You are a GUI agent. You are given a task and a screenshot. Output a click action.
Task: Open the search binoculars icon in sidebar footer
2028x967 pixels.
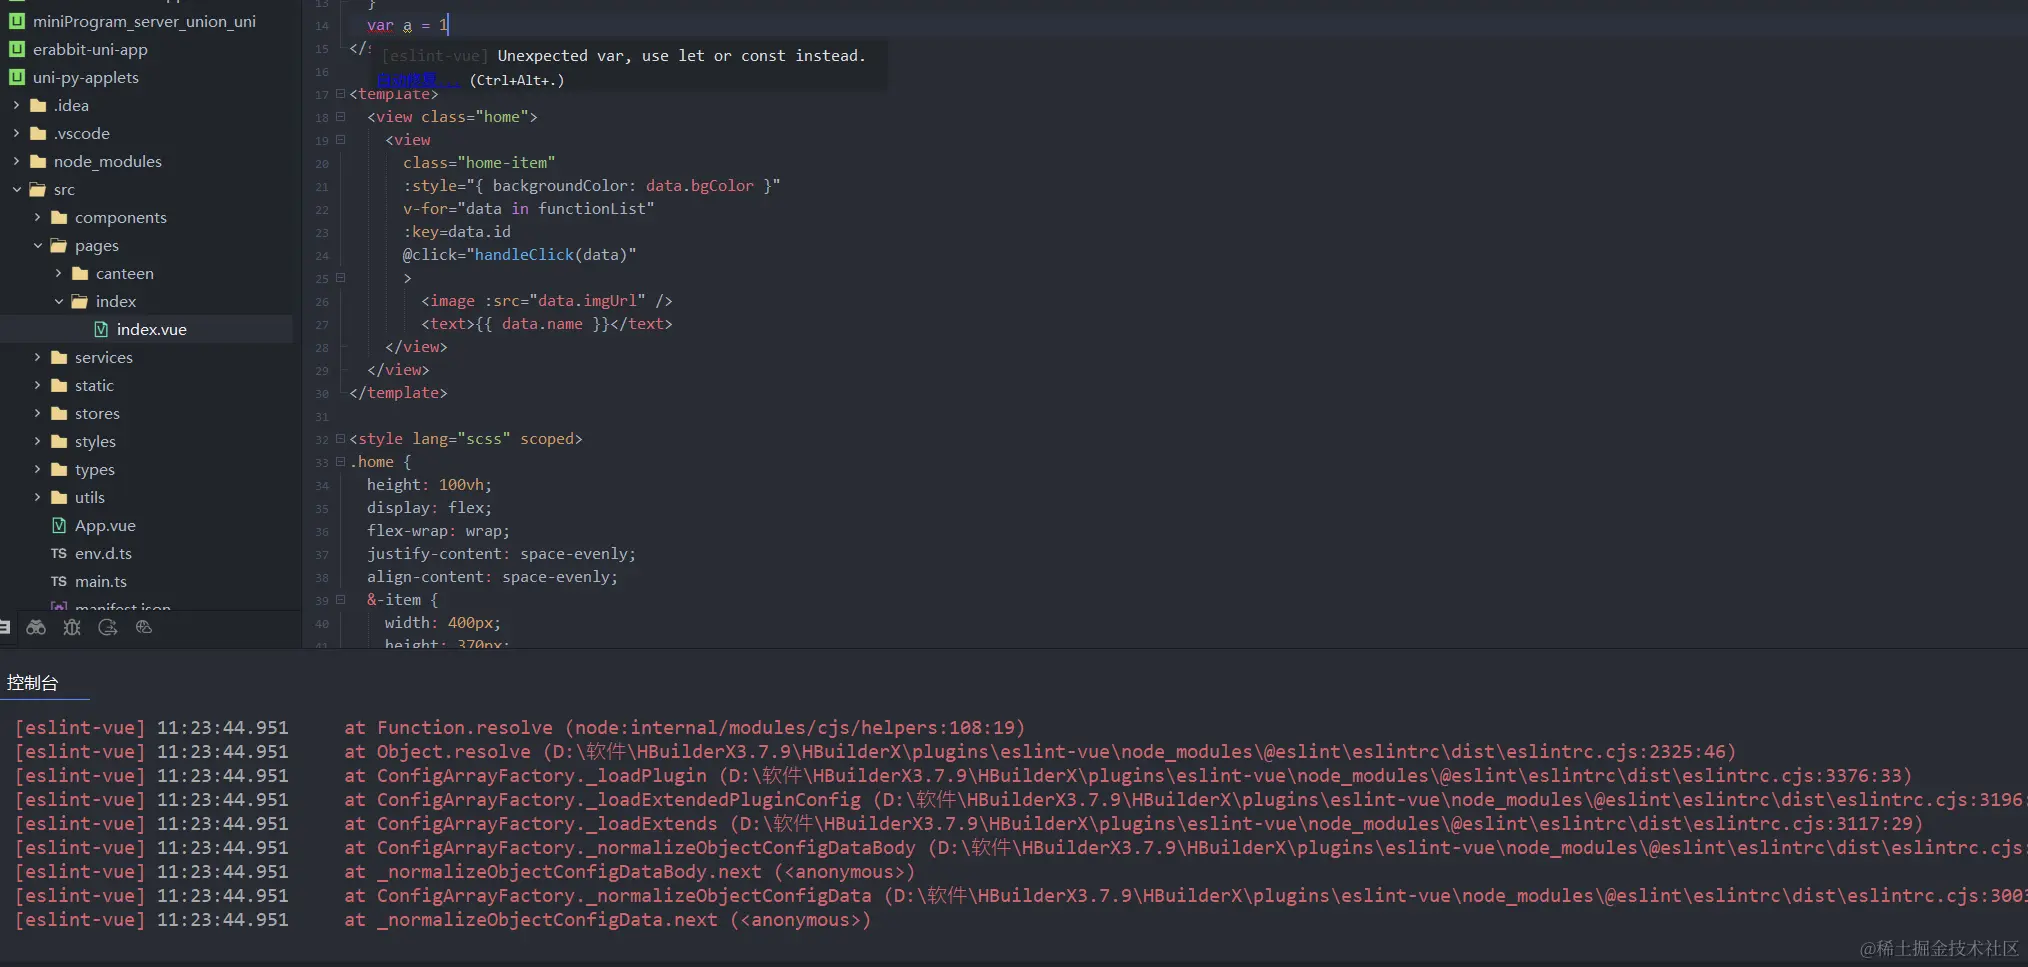36,627
